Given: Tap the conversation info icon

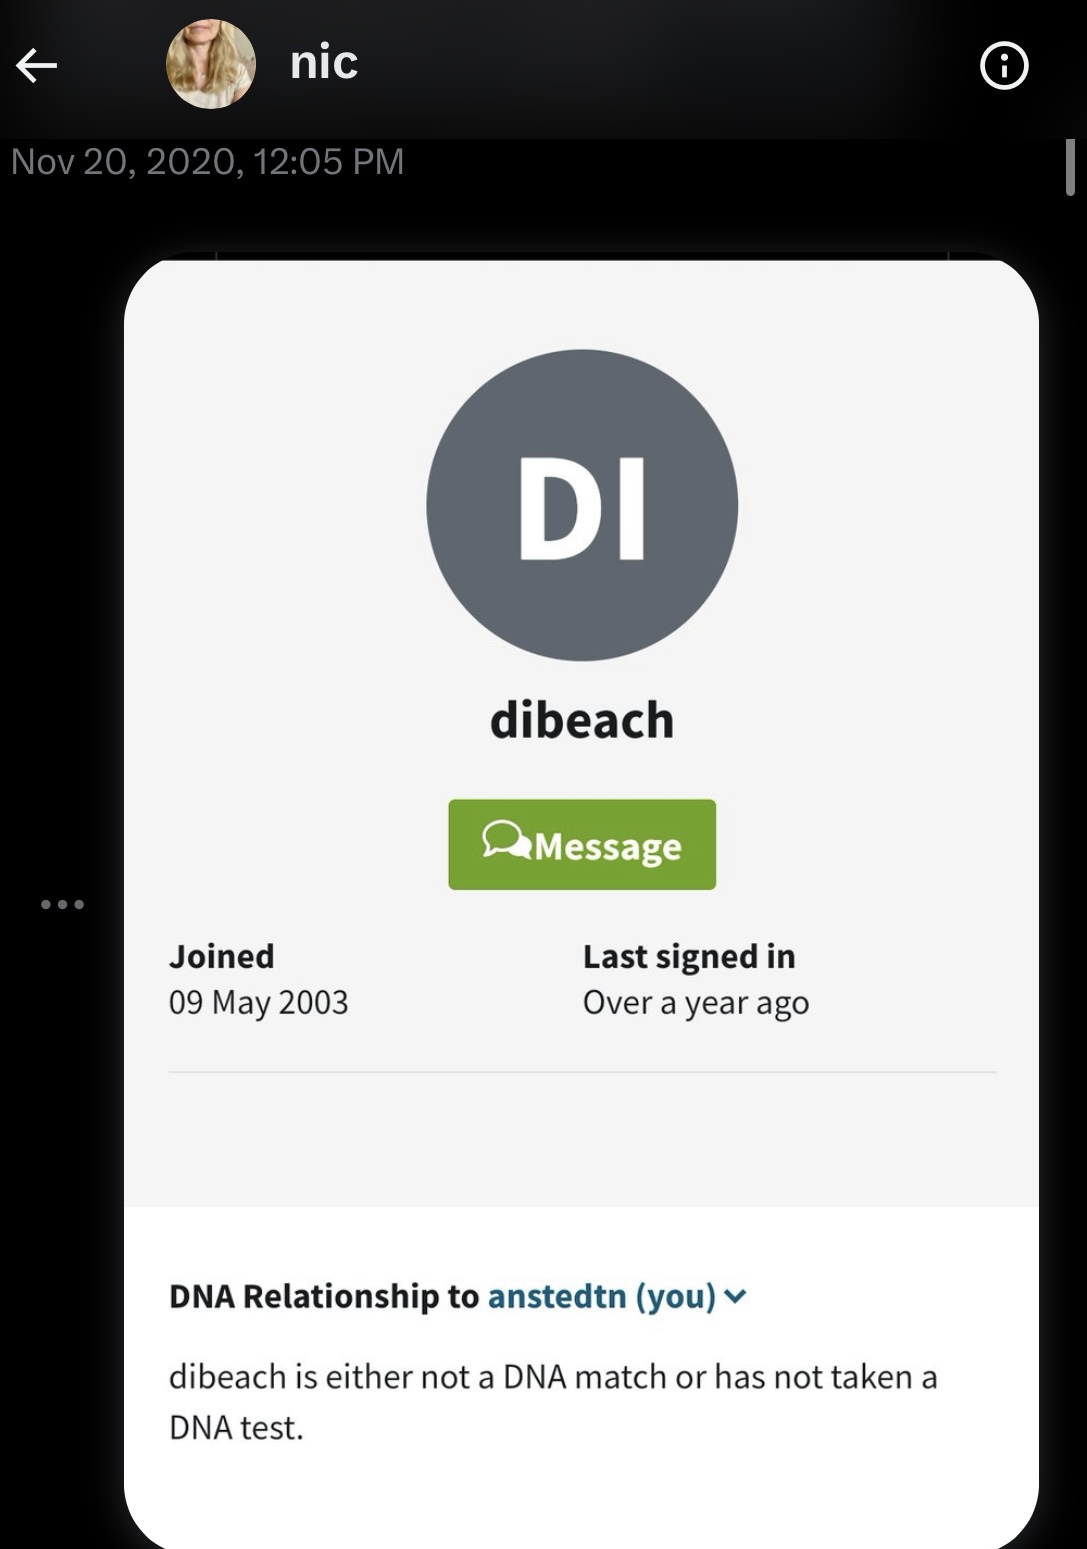Looking at the screenshot, I should [1004, 67].
